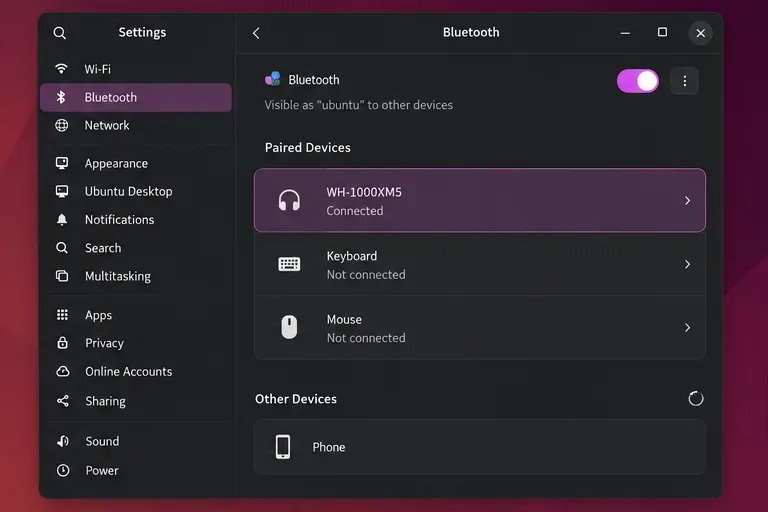Close the Settings window
The width and height of the screenshot is (768, 512).
click(x=700, y=33)
